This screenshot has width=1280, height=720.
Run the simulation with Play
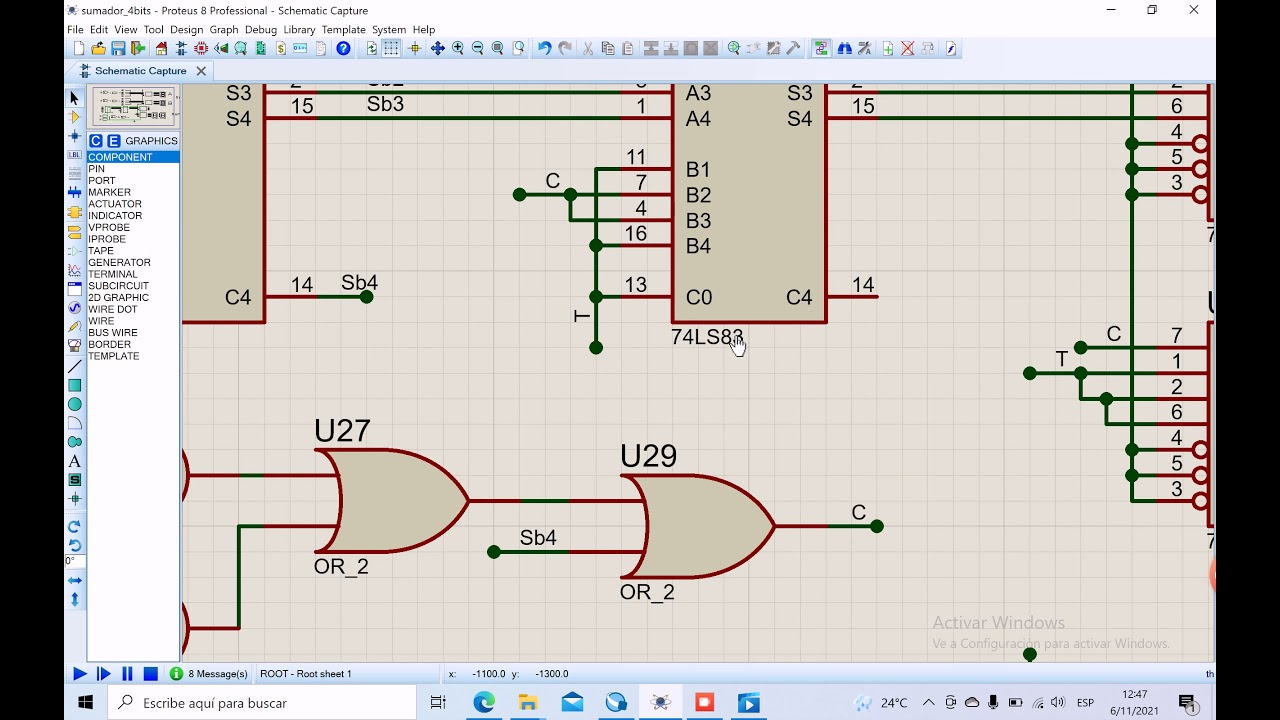click(x=79, y=674)
